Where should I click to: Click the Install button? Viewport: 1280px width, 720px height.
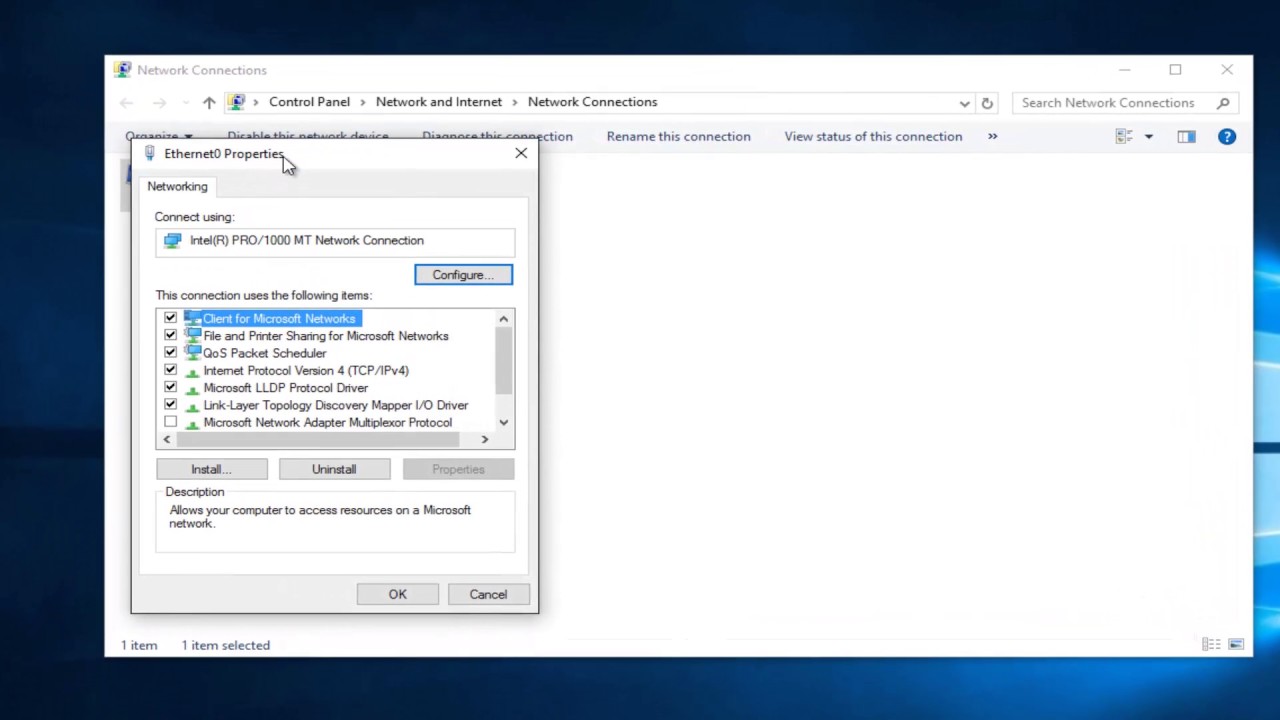point(211,469)
